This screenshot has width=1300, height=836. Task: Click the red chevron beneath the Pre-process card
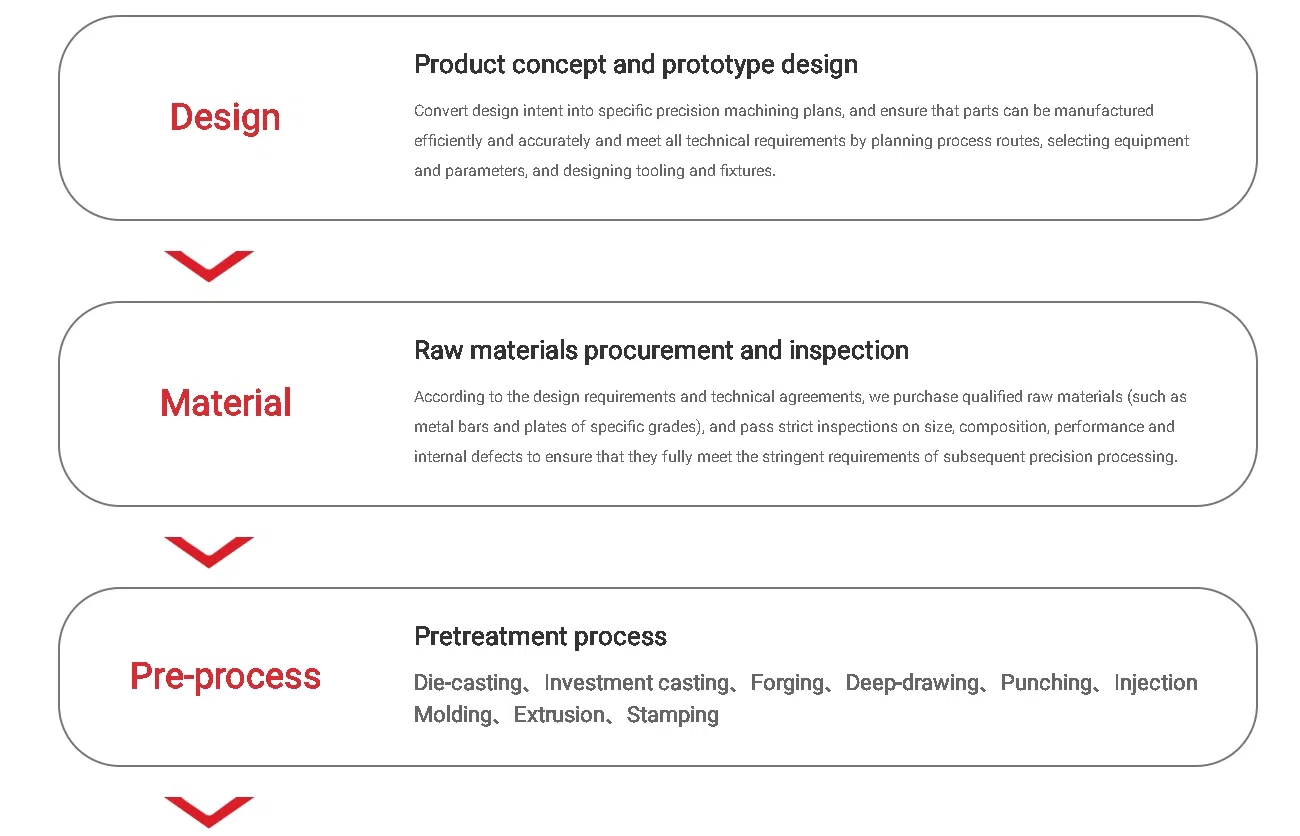(209, 811)
